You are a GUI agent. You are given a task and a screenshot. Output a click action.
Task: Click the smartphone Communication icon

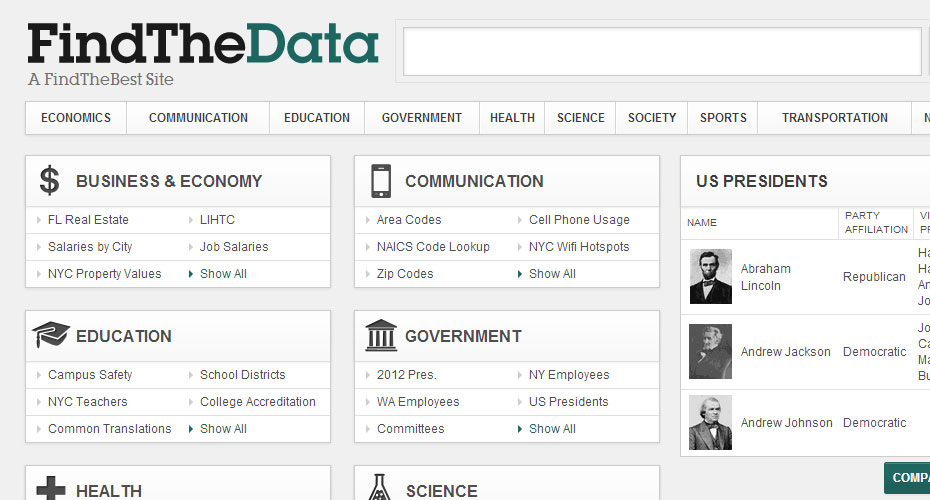click(x=380, y=181)
